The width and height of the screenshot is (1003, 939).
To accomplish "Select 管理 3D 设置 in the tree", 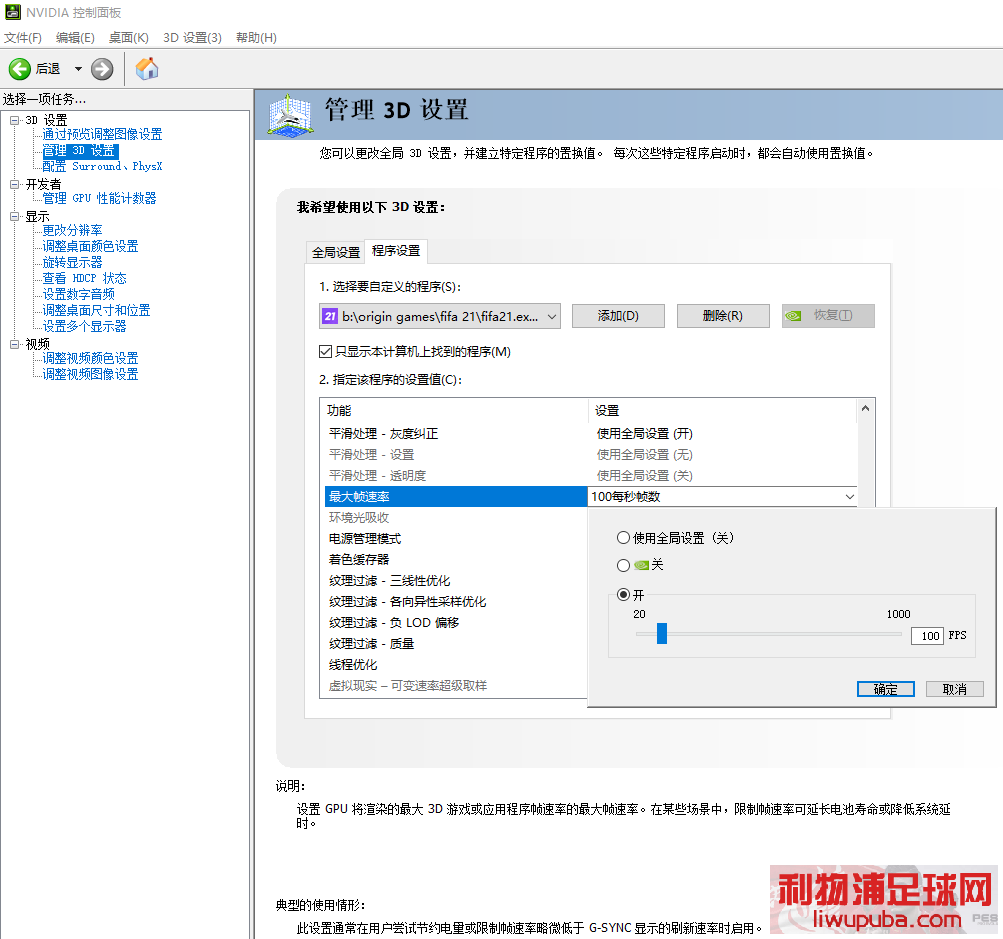I will pyautogui.click(x=80, y=150).
